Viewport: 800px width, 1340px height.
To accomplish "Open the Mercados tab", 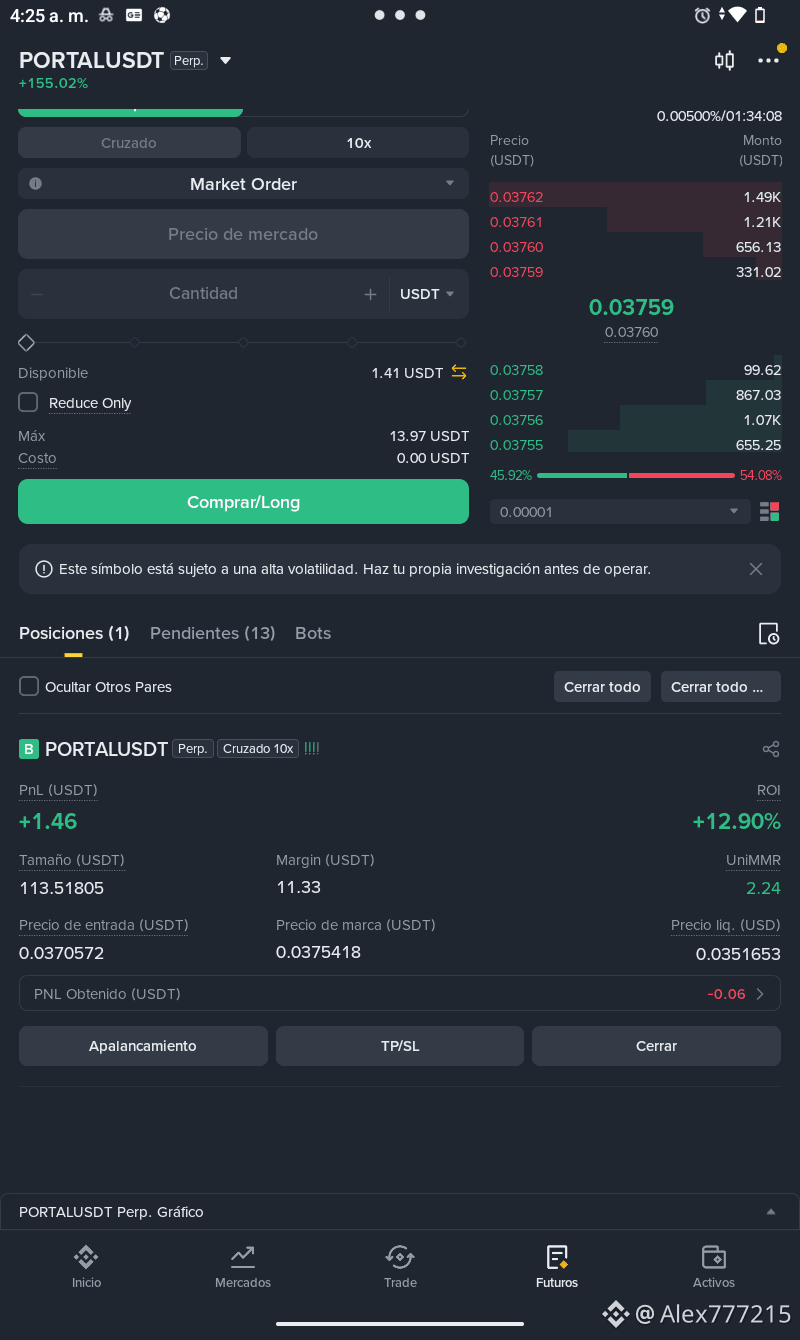I will pos(243,1267).
